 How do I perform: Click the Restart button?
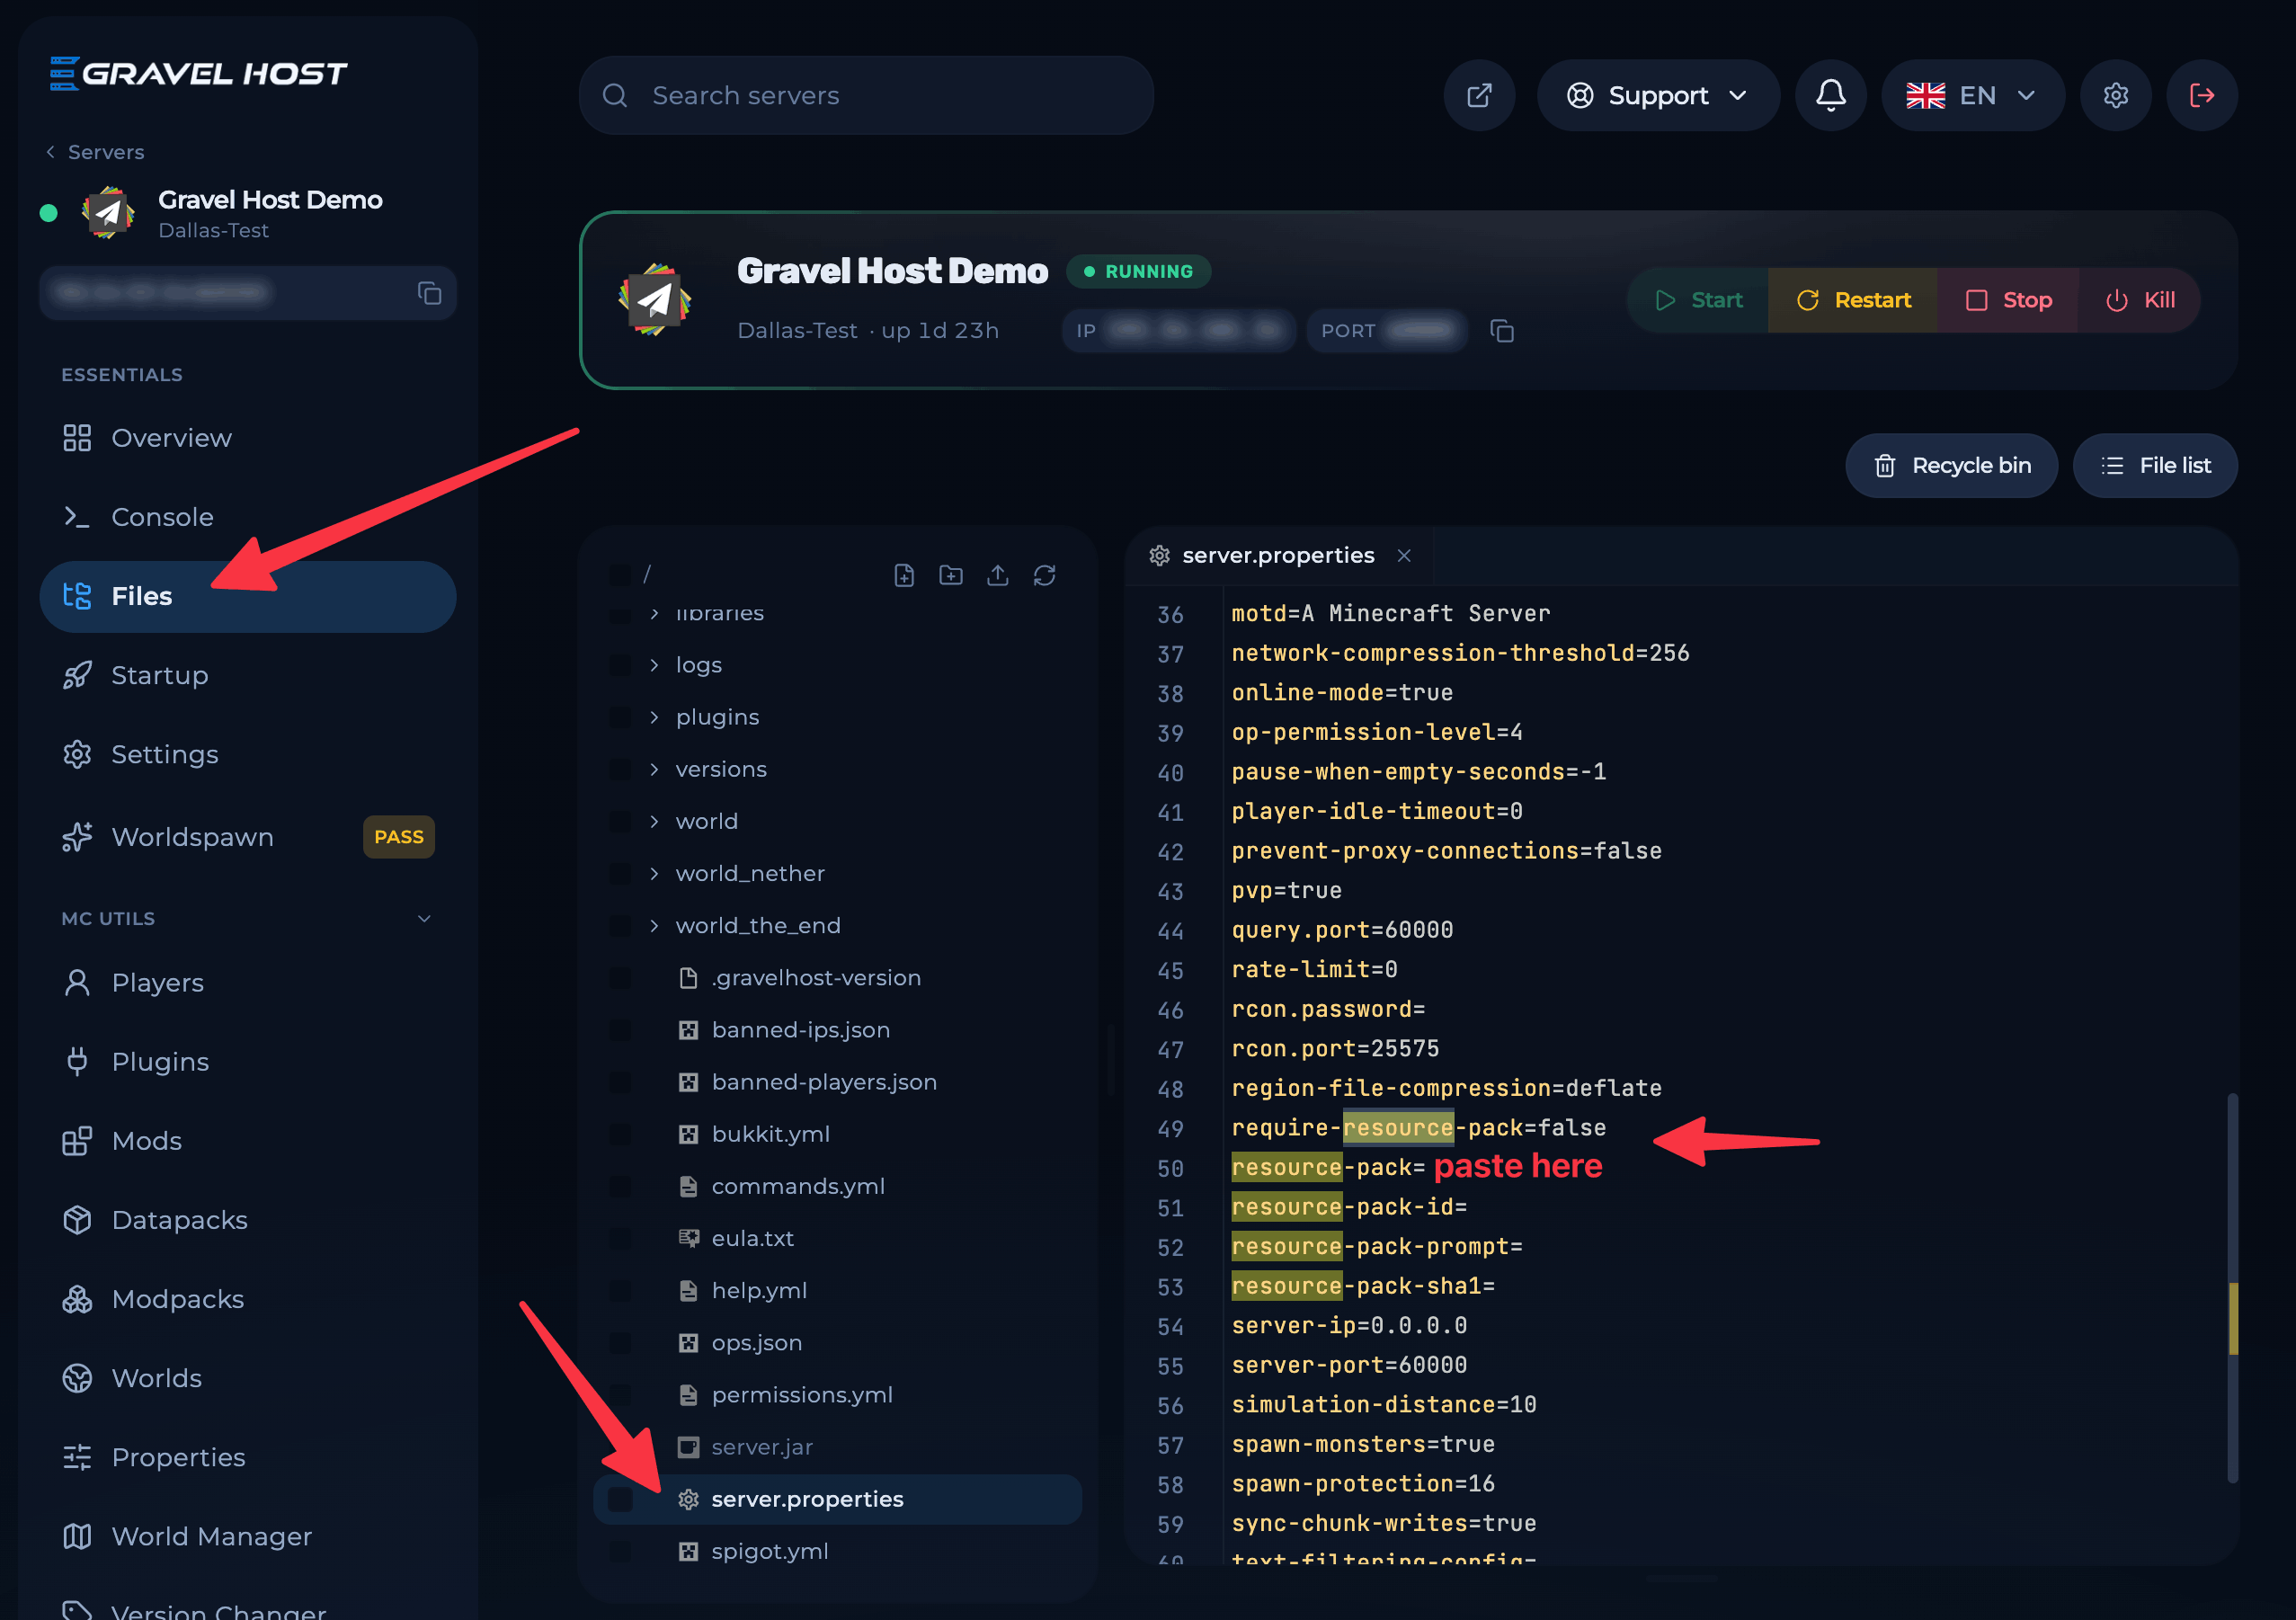[x=1853, y=300]
